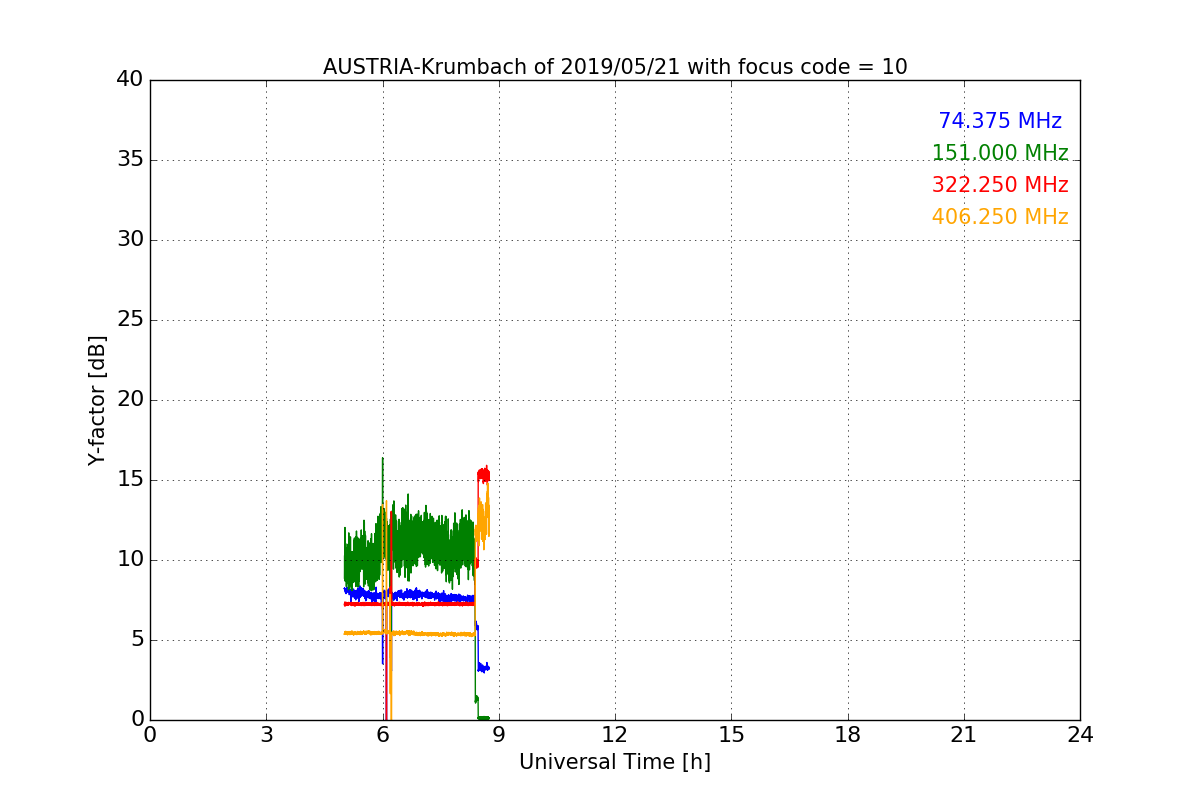Click y-axis tick label 20

(130, 400)
